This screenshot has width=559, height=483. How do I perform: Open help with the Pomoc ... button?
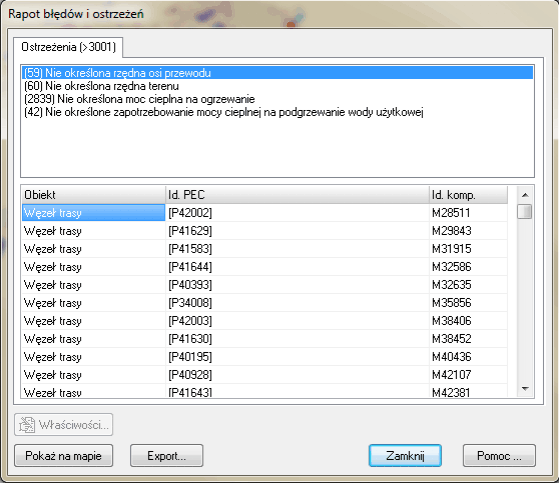(499, 456)
